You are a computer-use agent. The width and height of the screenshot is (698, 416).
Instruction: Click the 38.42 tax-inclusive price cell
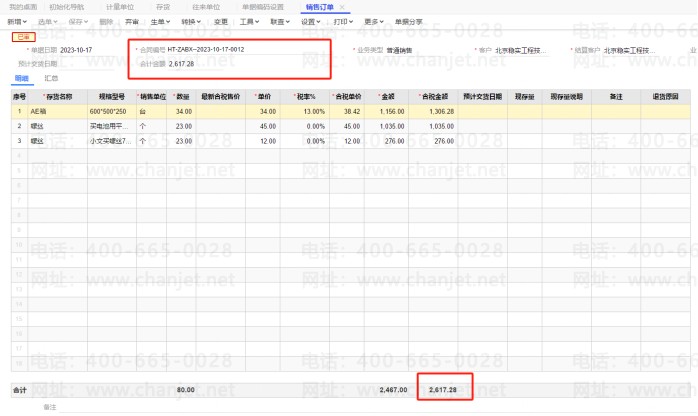pyautogui.click(x=347, y=111)
